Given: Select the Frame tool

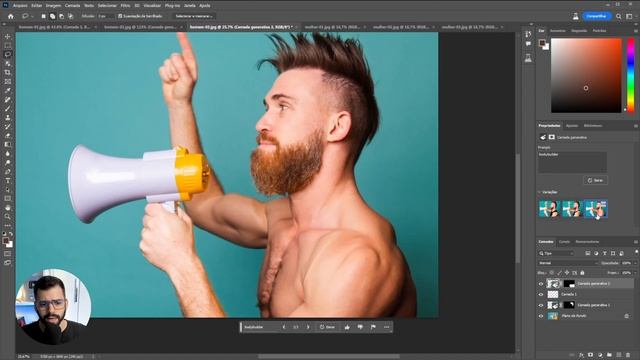Looking at the screenshot, I should point(7,82).
